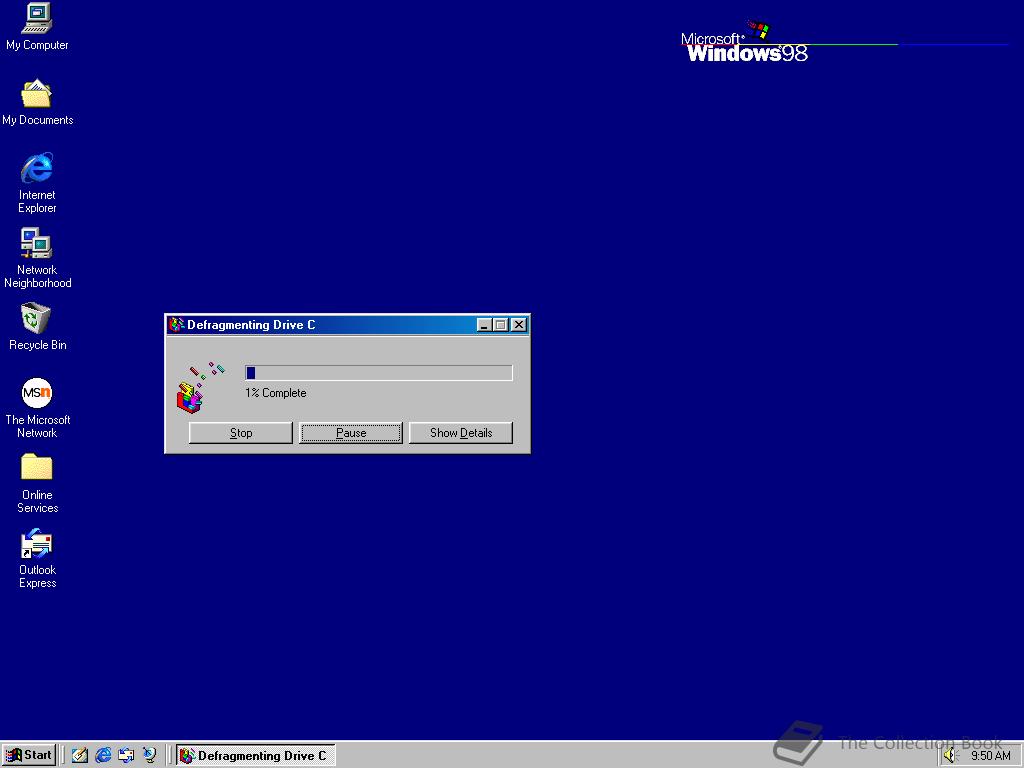The width and height of the screenshot is (1024, 768).
Task: Click the Show Details button
Action: point(460,433)
